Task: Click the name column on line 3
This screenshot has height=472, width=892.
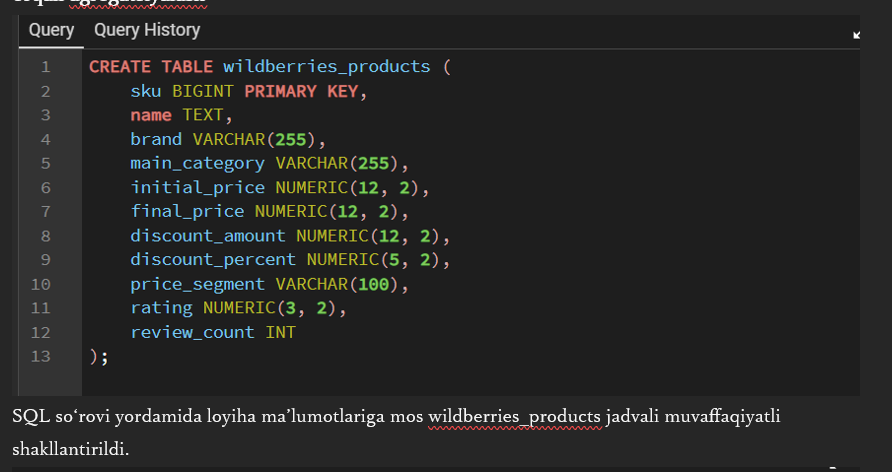Action: pos(151,115)
